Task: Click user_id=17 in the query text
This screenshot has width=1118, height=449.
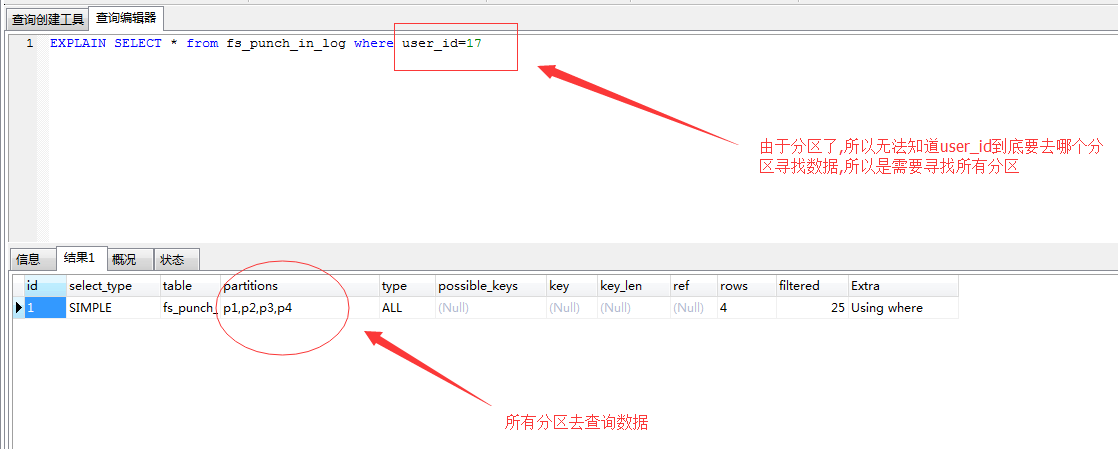Action: click(x=442, y=43)
